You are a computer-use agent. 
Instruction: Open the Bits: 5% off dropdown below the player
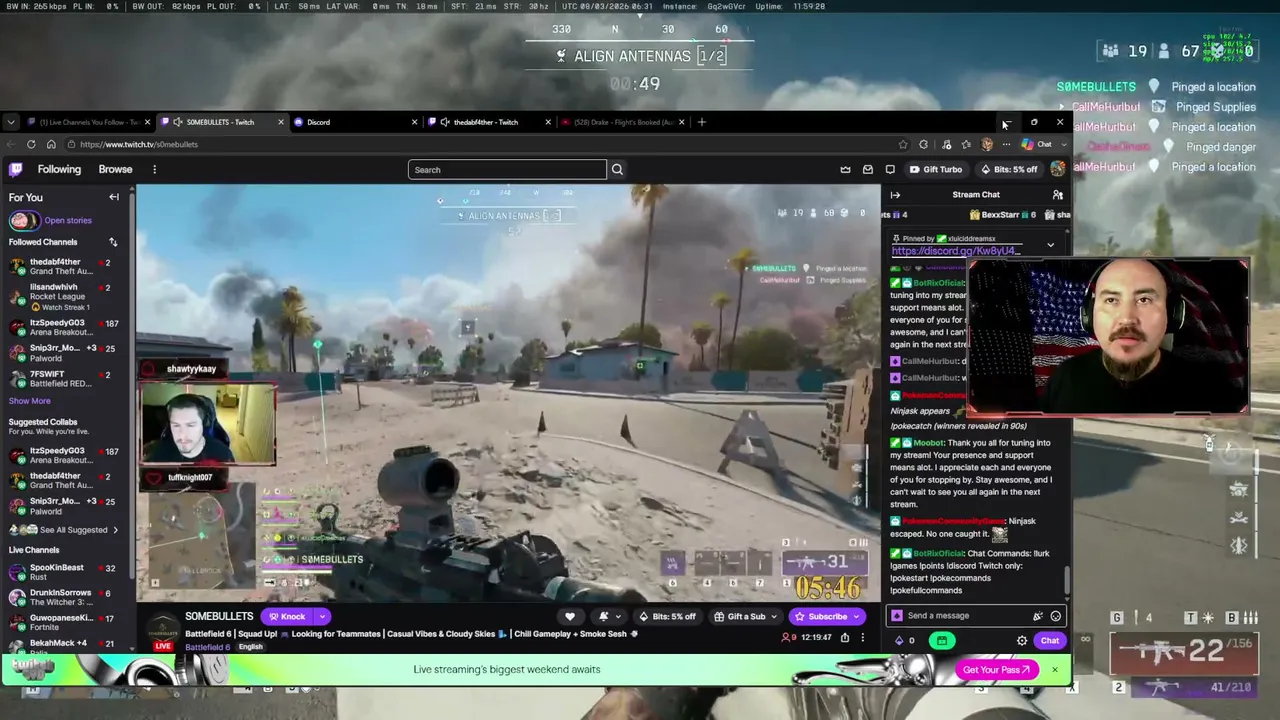click(668, 616)
